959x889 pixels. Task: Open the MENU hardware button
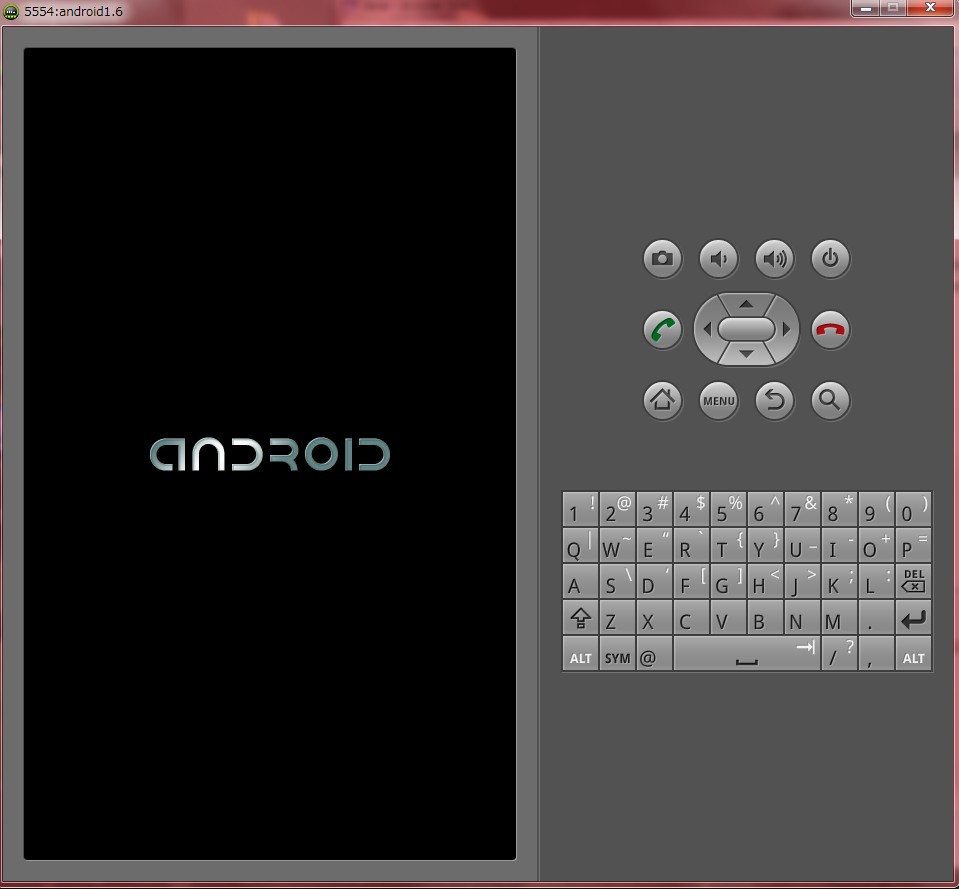click(719, 400)
